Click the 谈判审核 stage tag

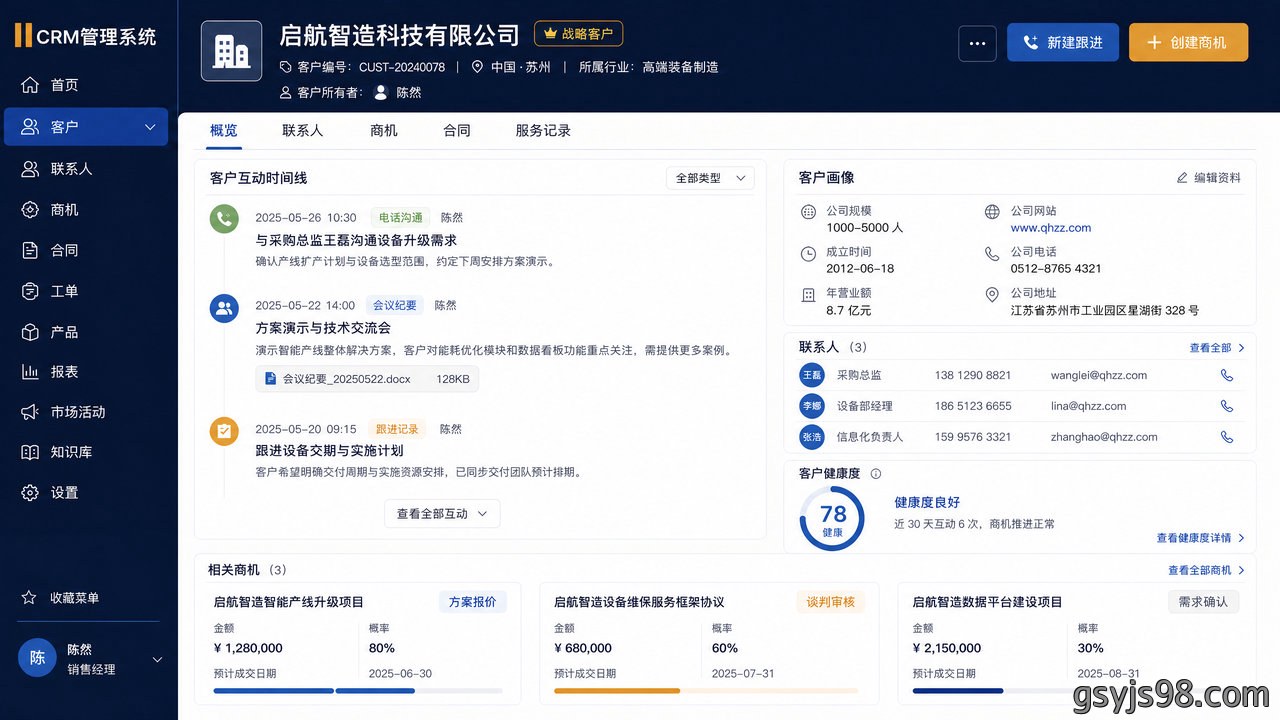(830, 602)
